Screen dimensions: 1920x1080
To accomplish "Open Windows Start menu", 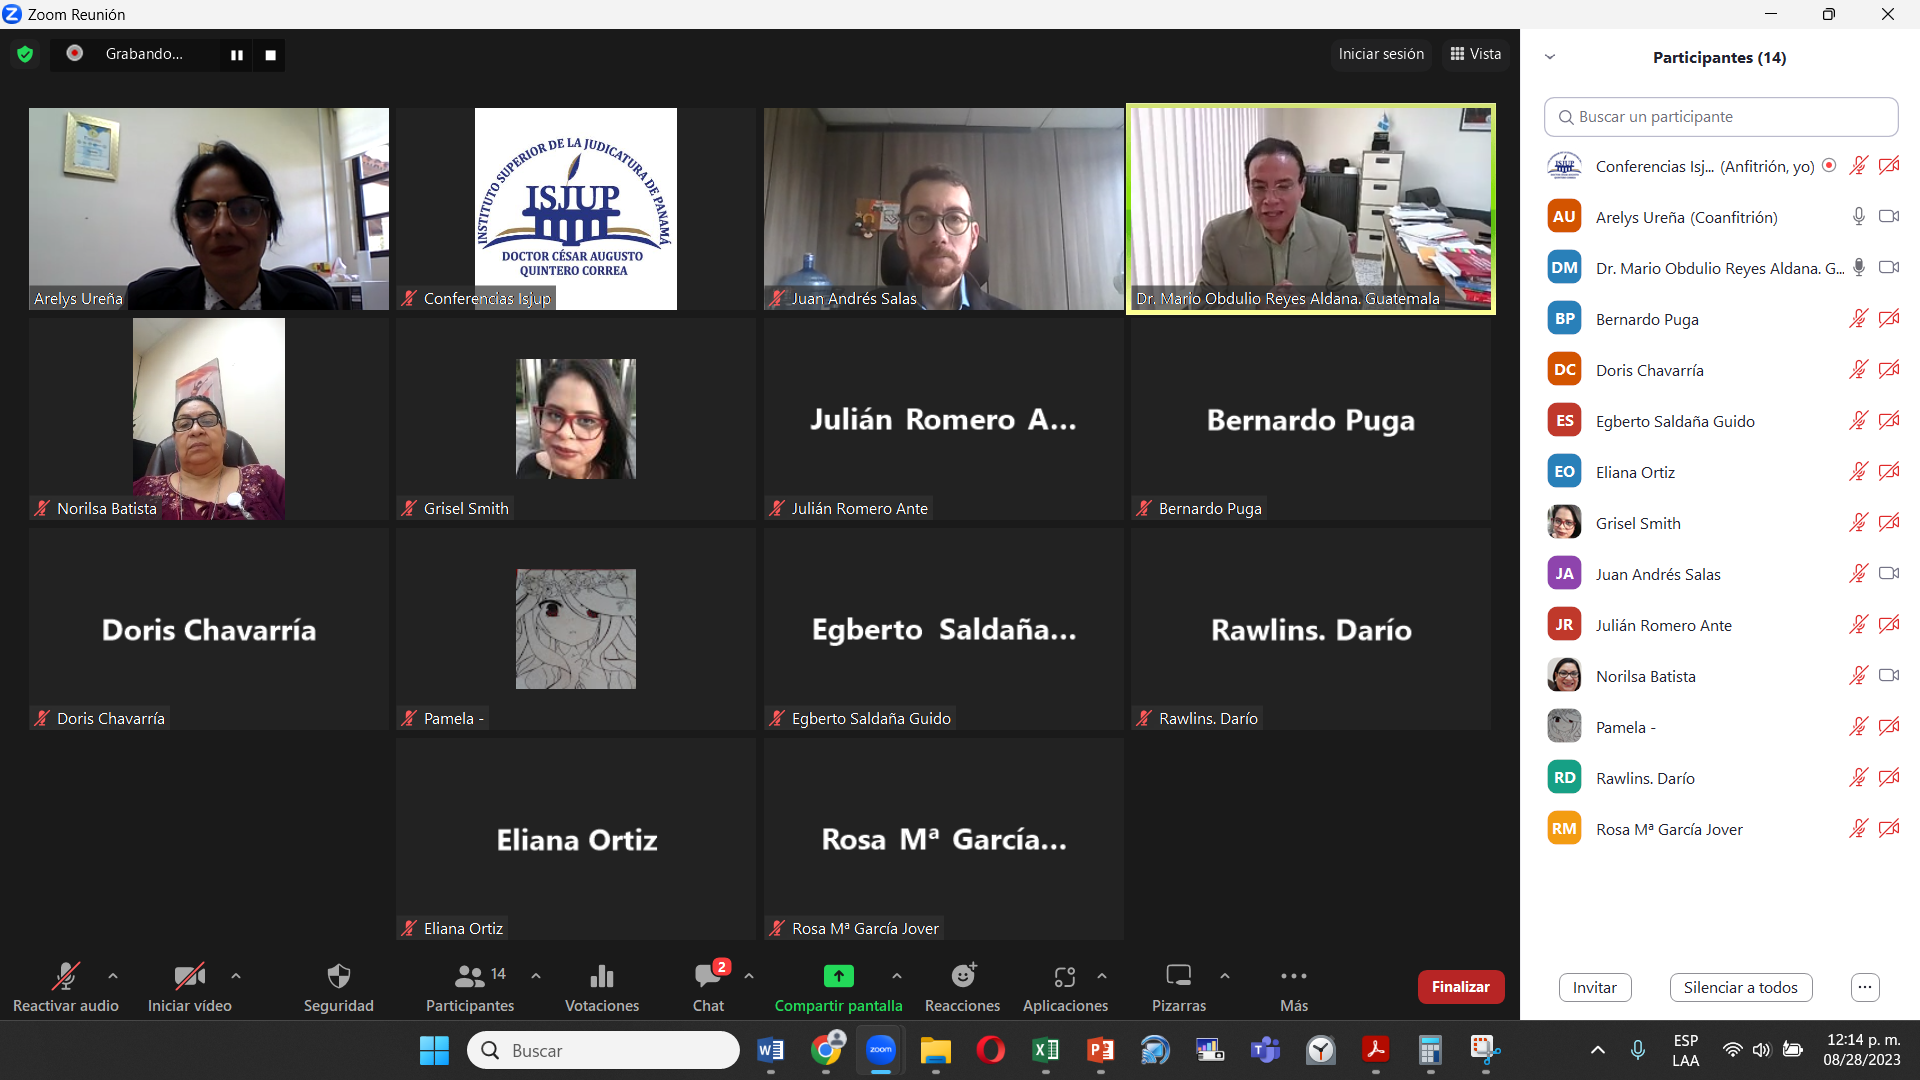I will coord(434,1050).
